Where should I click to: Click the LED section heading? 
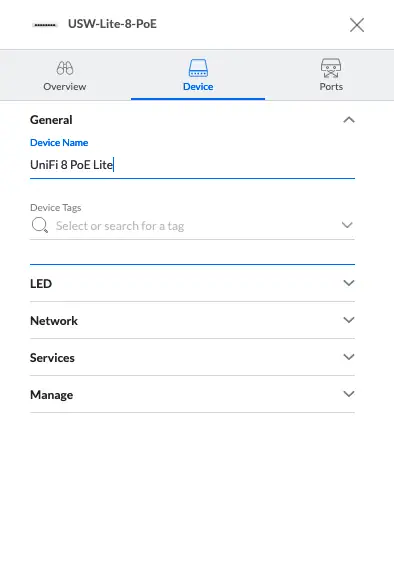pos(41,284)
